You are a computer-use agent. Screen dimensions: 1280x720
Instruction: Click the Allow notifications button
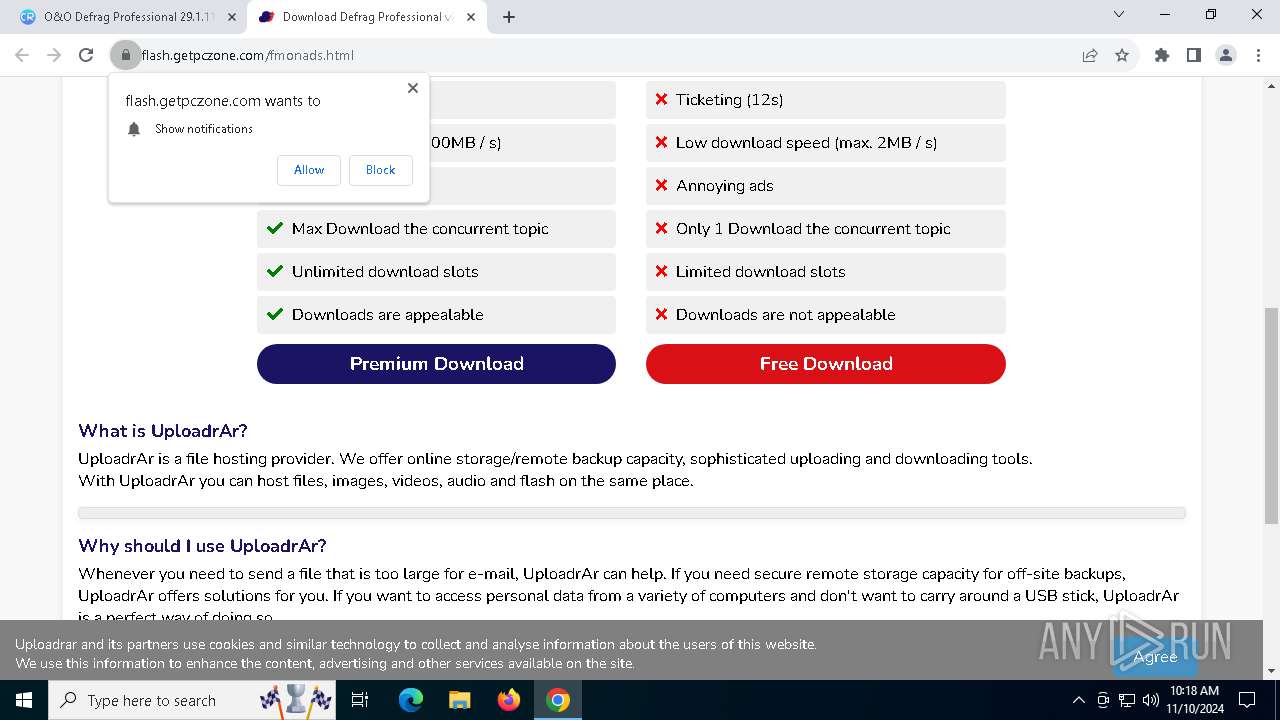309,170
